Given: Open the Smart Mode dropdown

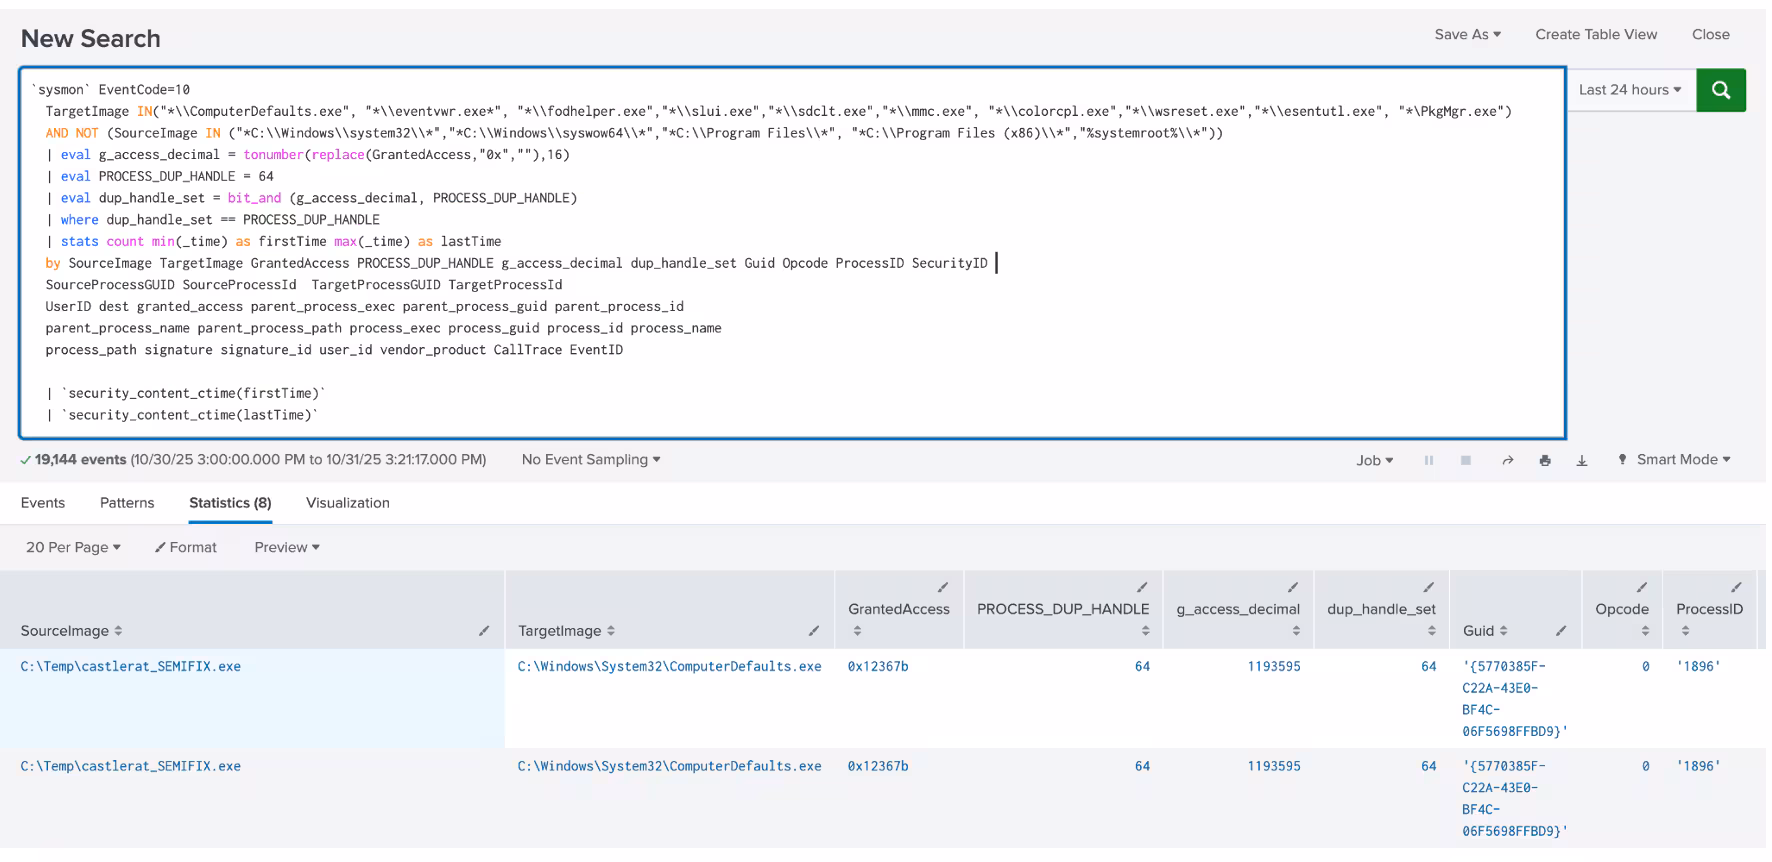Looking at the screenshot, I should pos(1682,460).
